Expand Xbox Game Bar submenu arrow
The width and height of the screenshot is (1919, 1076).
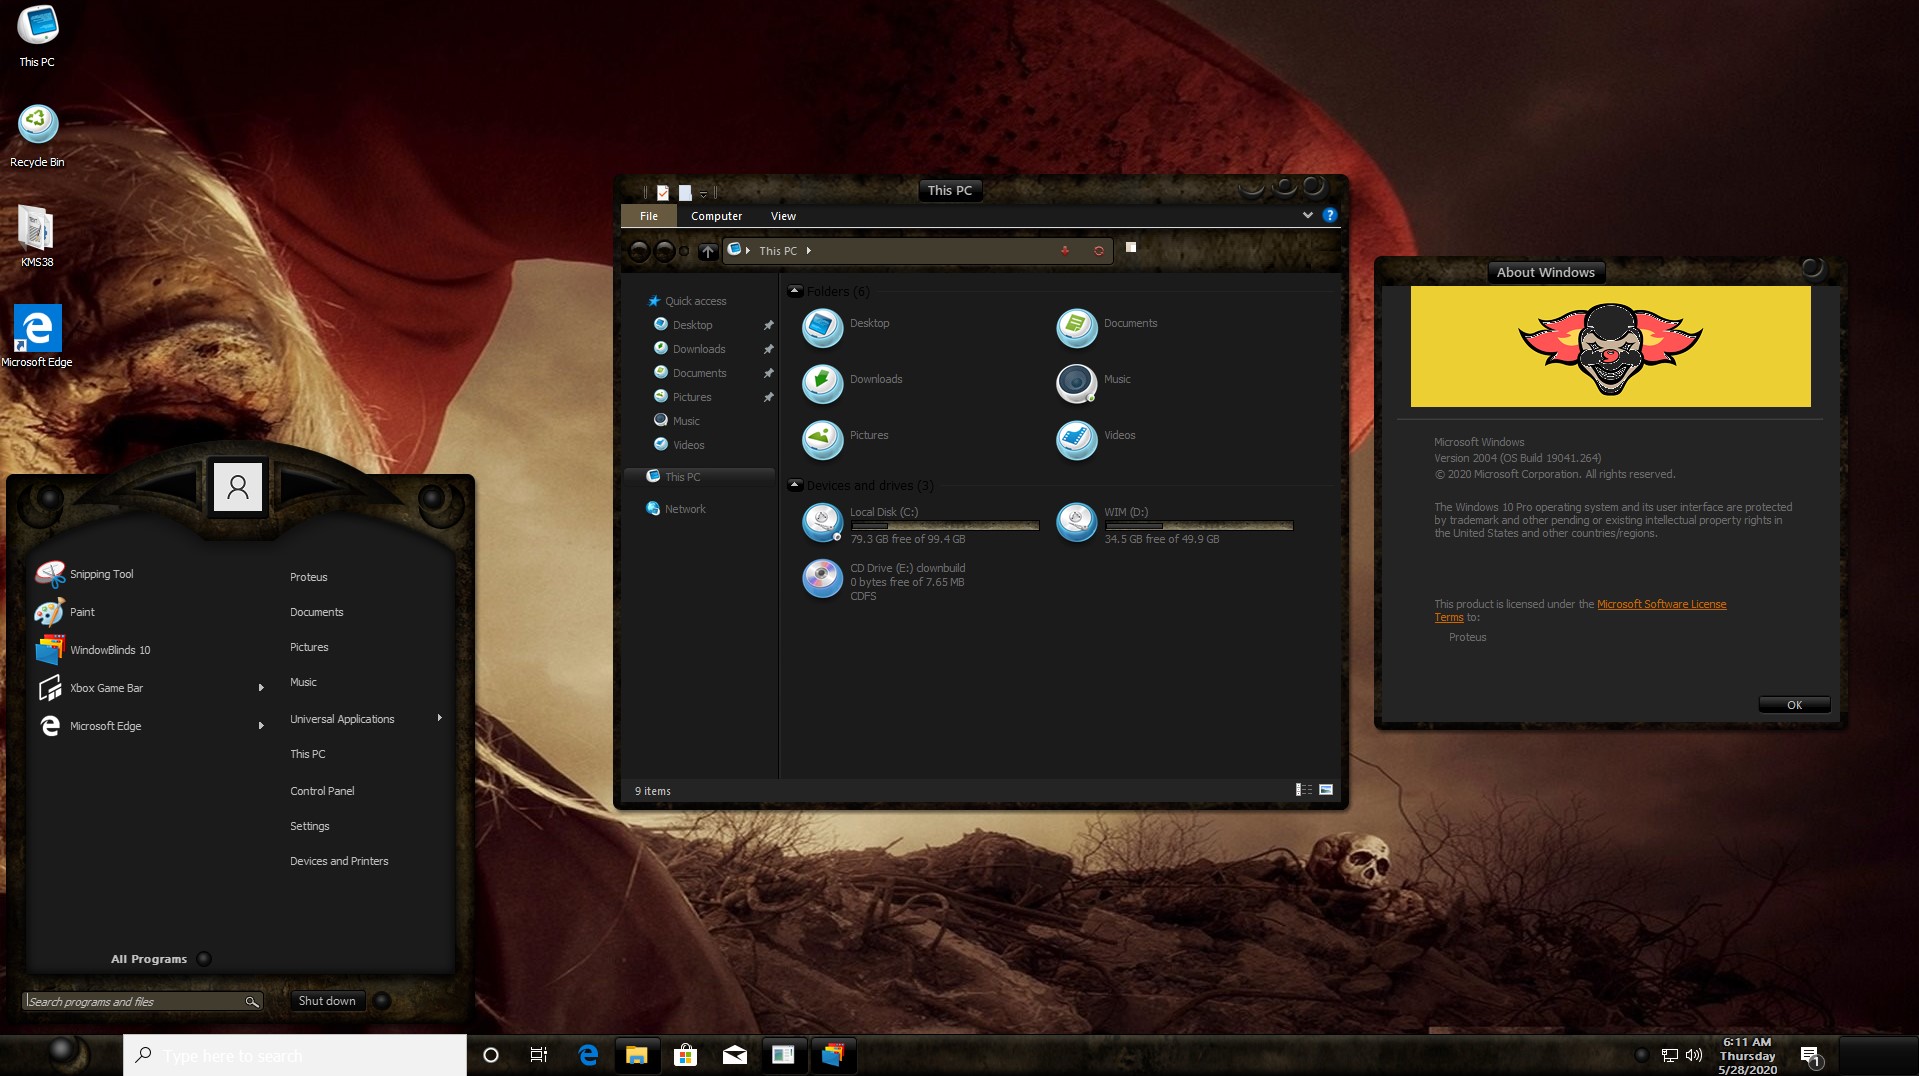click(261, 688)
